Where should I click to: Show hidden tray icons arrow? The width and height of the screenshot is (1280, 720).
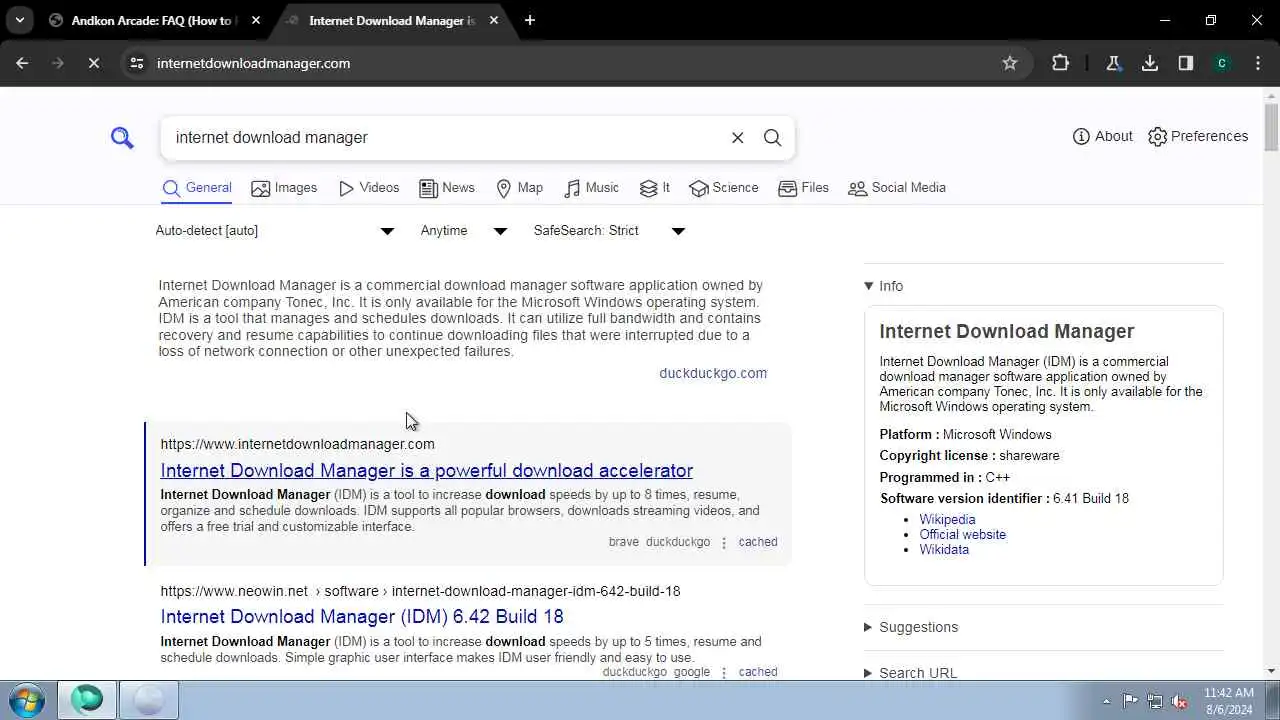tap(1106, 701)
